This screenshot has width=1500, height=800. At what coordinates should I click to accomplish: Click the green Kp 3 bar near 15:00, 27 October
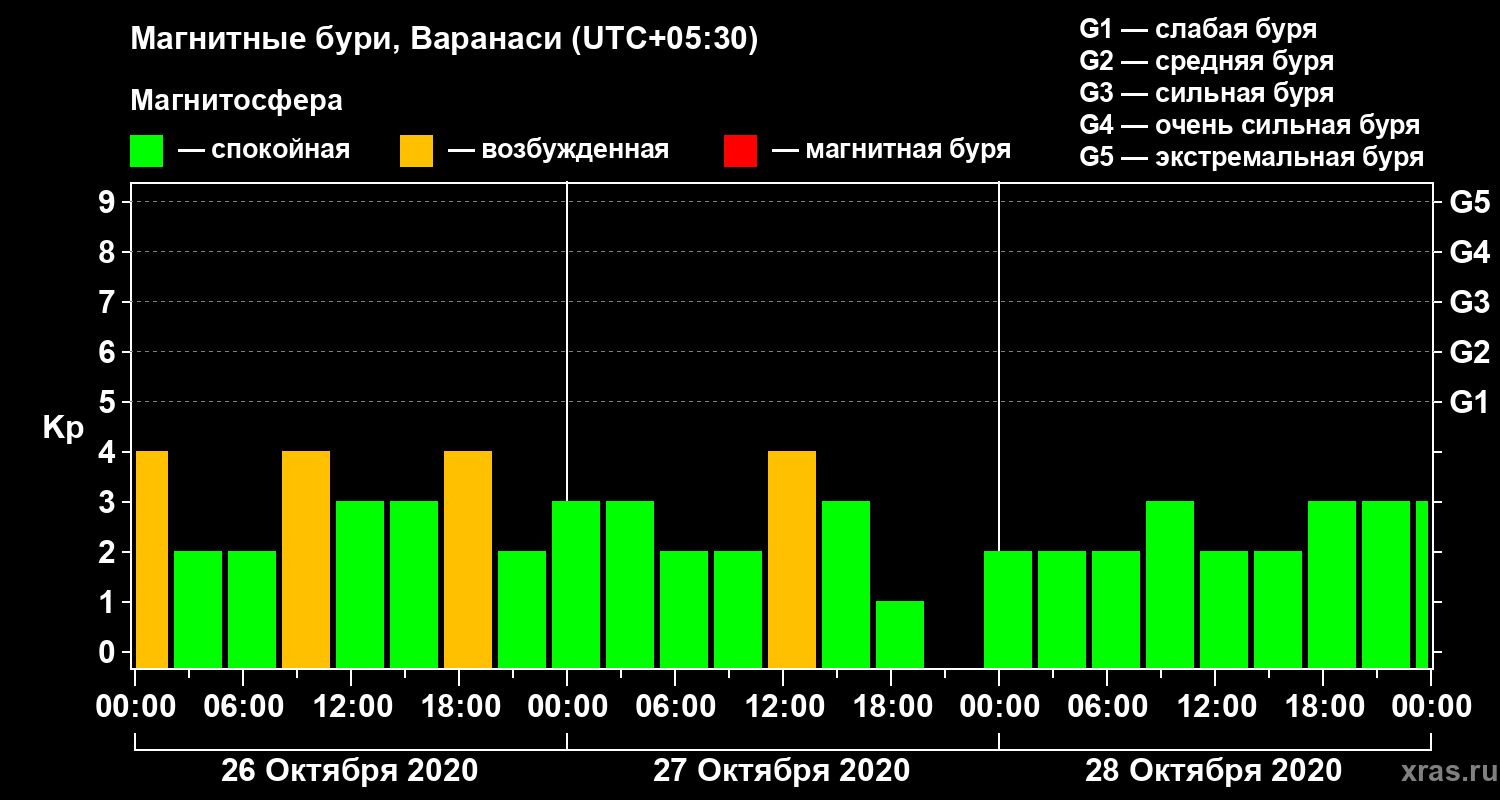click(846, 585)
